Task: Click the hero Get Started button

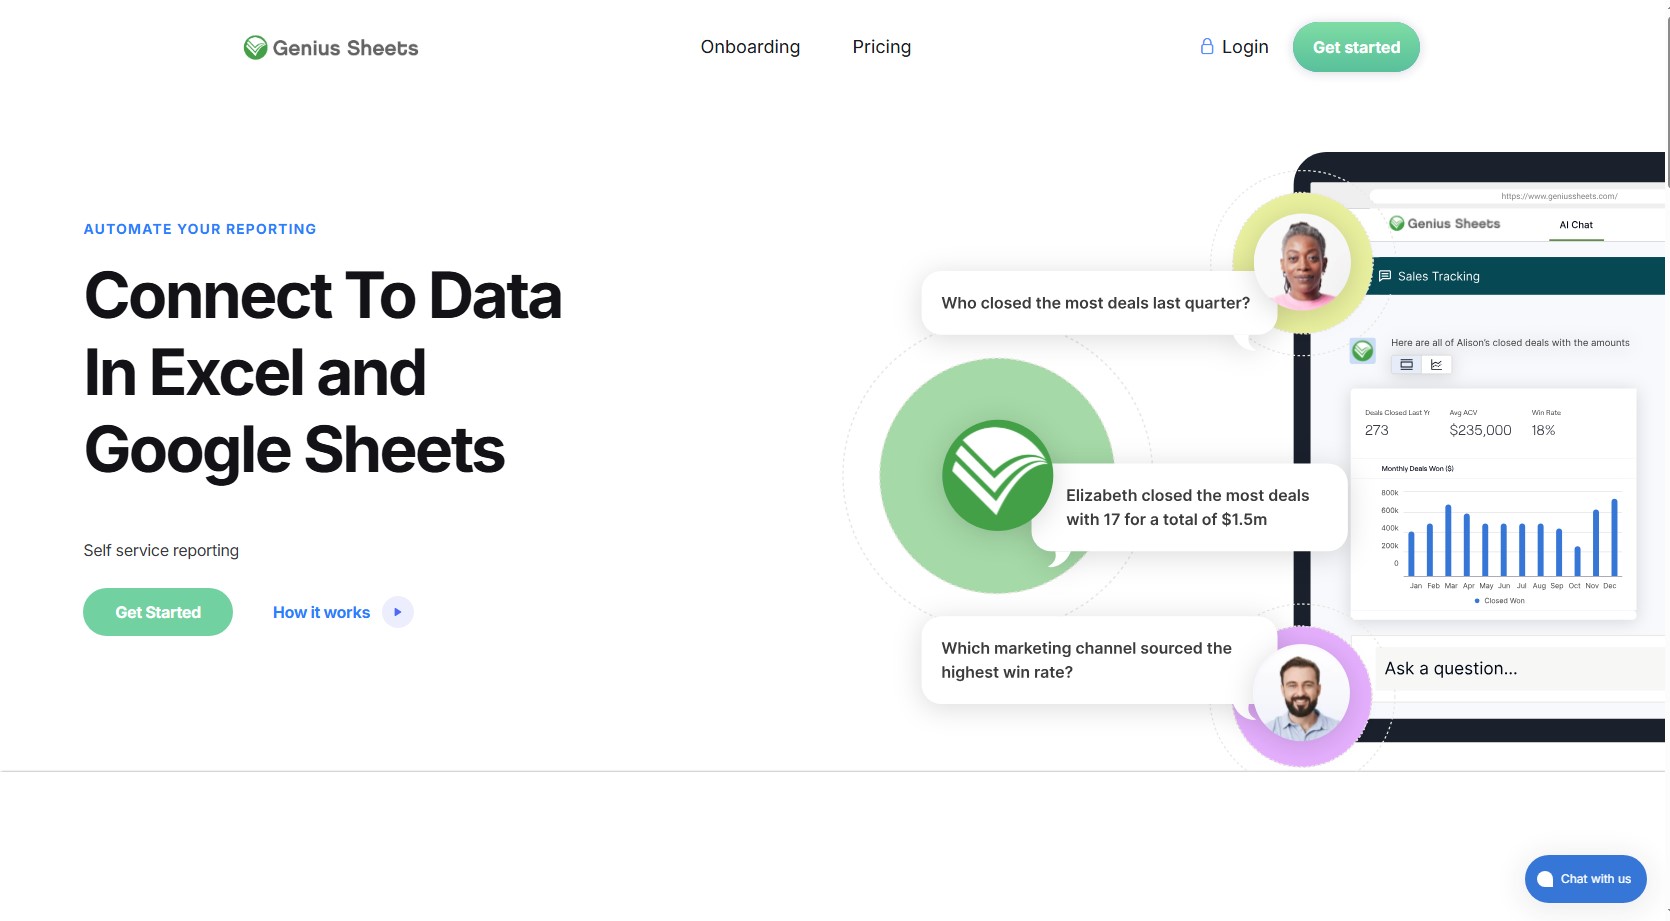Action: point(158,612)
